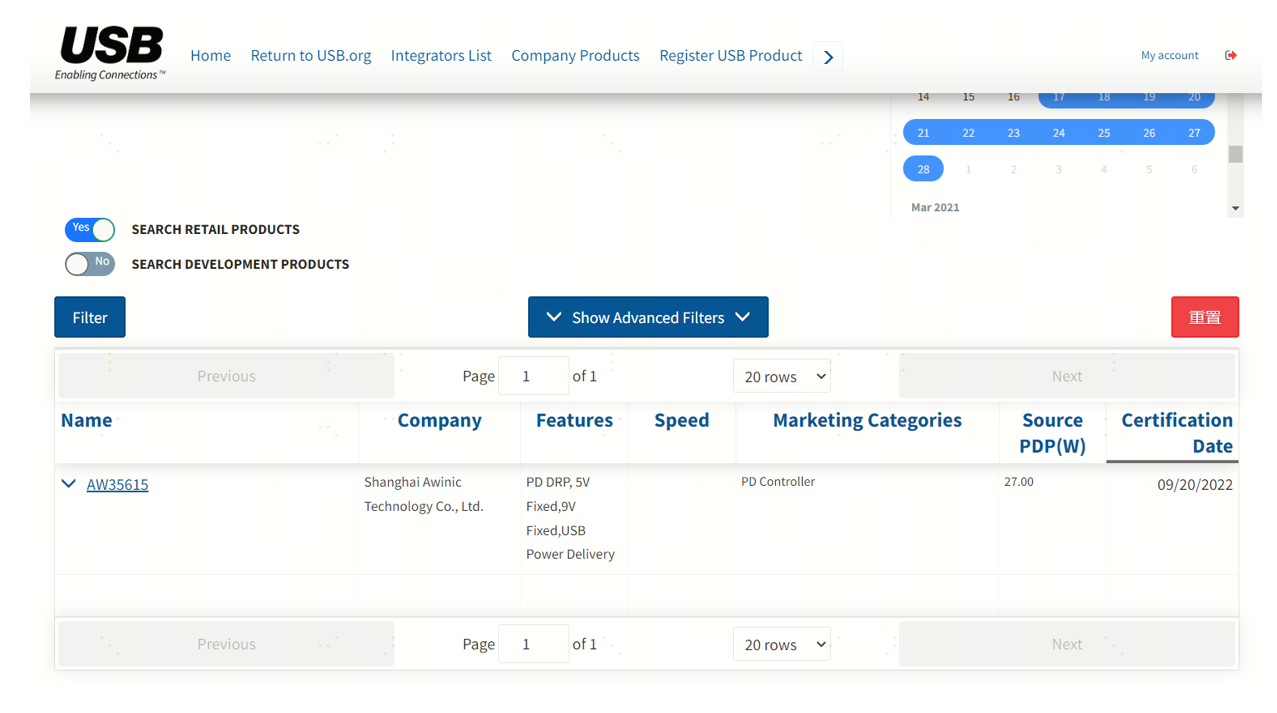Select day 28 in the calendar
Screen dimensions: 1277x713
pyautogui.click(x=923, y=169)
